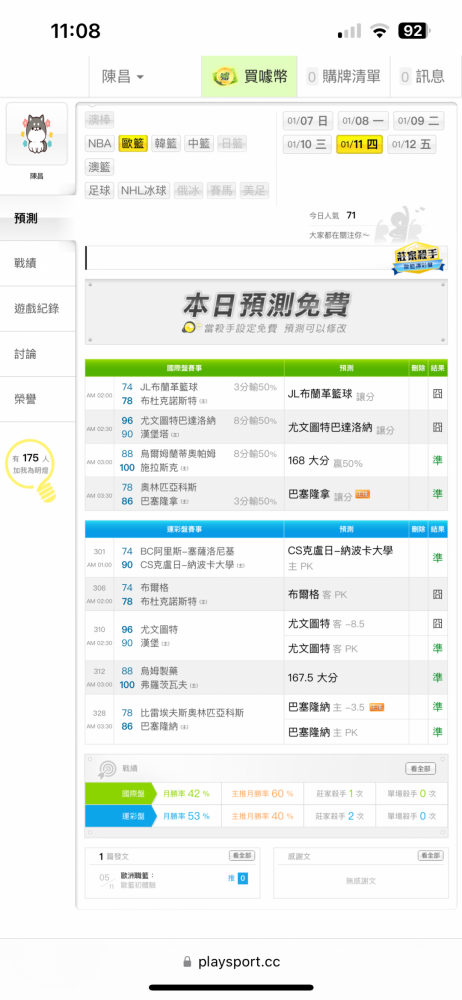Open the 購牌清單 list

(x=343, y=77)
